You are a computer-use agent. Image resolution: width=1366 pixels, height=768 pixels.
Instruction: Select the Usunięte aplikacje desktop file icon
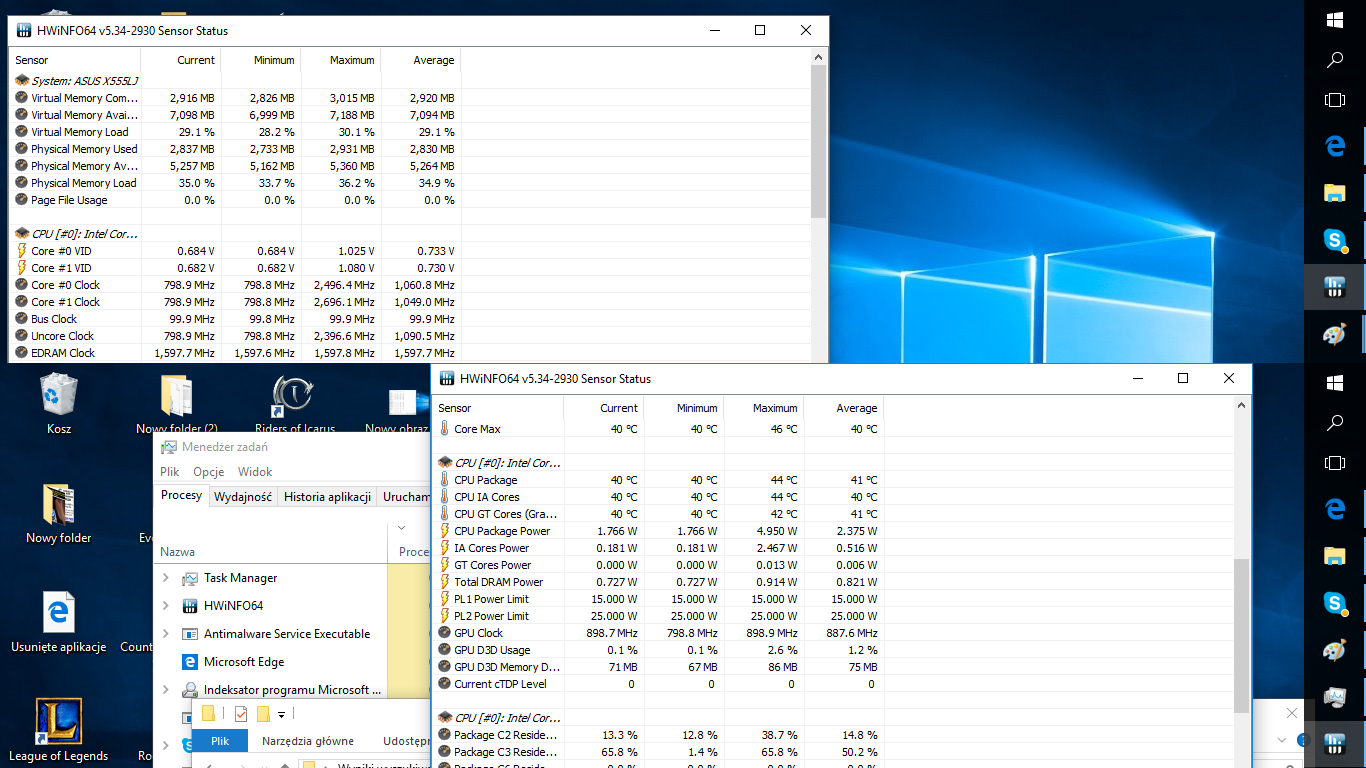pyautogui.click(x=58, y=622)
